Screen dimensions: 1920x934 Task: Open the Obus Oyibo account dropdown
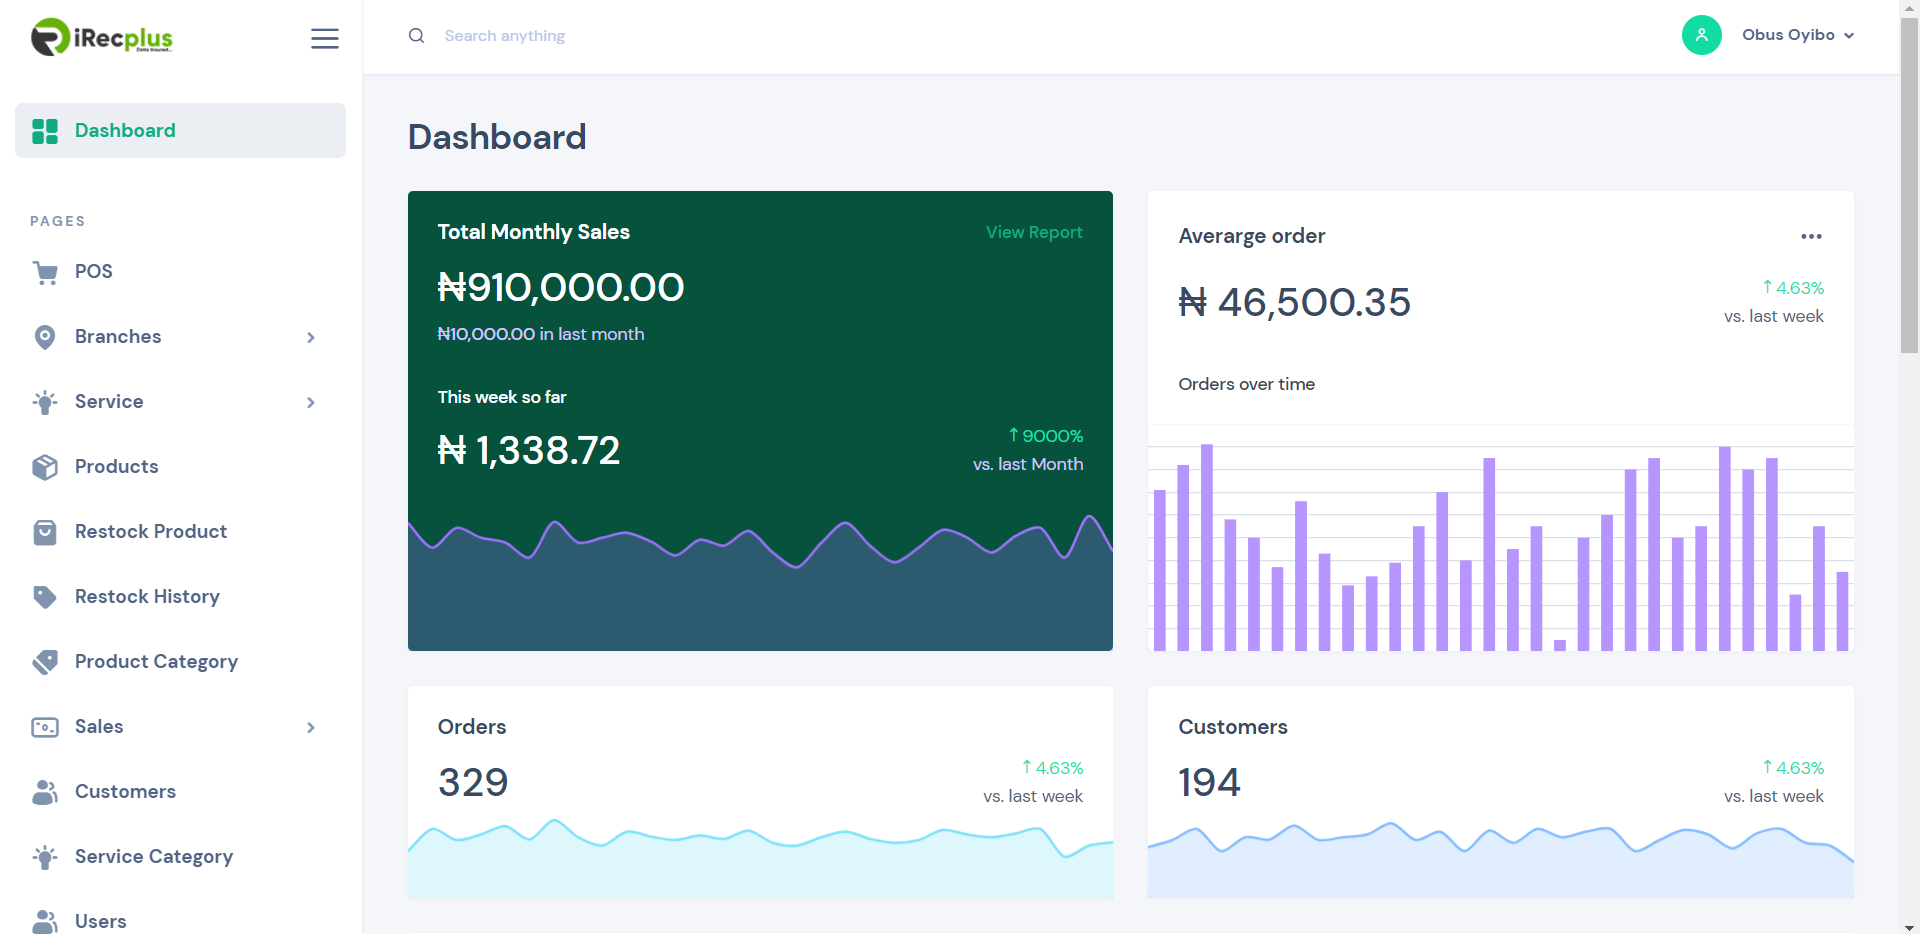click(x=1797, y=35)
